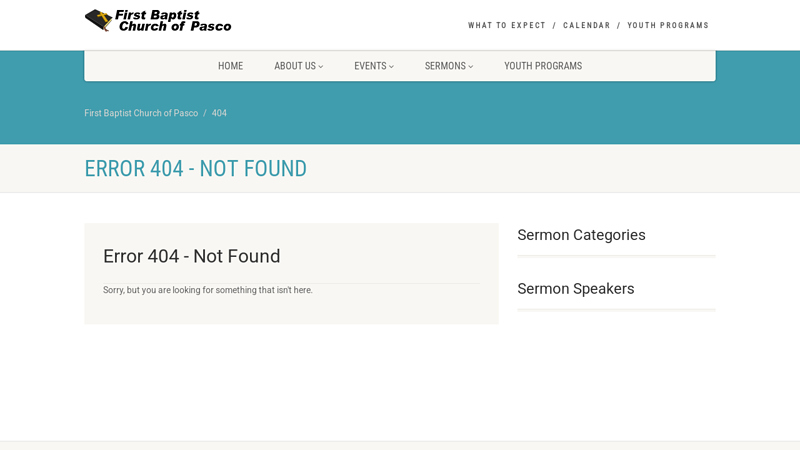Viewport: 800px width, 450px height.
Task: Click the Sermon Speakers sidebar heading
Action: point(575,289)
